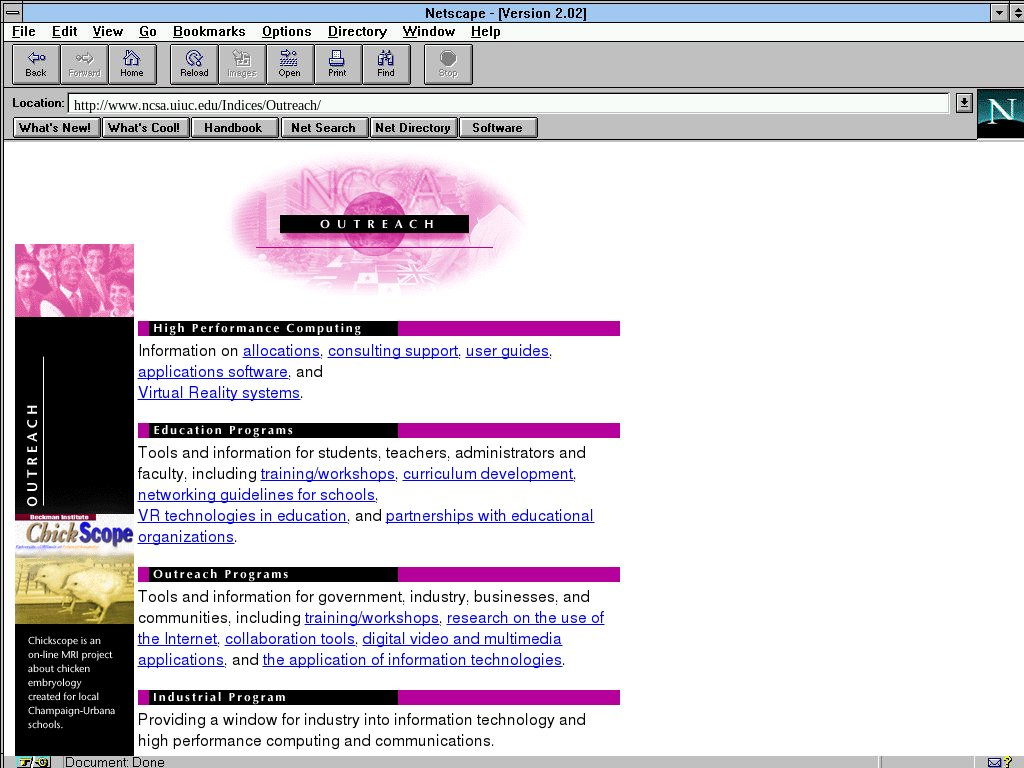The height and width of the screenshot is (768, 1024).
Task: Click the Open location toolbar icon
Action: pos(290,64)
